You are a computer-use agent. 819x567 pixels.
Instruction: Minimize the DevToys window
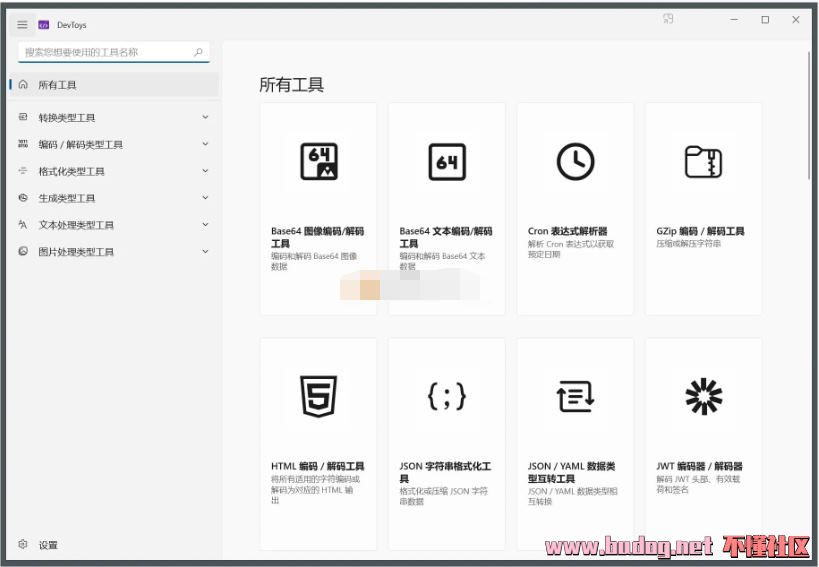pyautogui.click(x=734, y=20)
